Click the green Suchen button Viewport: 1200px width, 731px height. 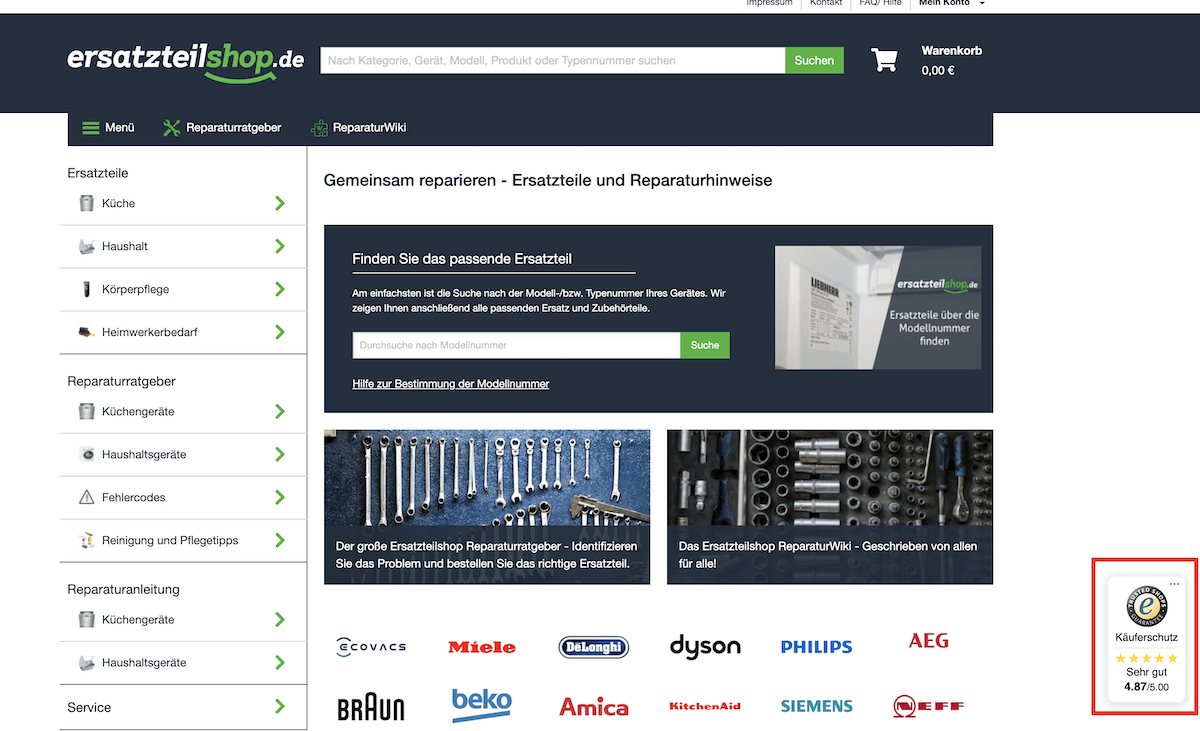(814, 60)
